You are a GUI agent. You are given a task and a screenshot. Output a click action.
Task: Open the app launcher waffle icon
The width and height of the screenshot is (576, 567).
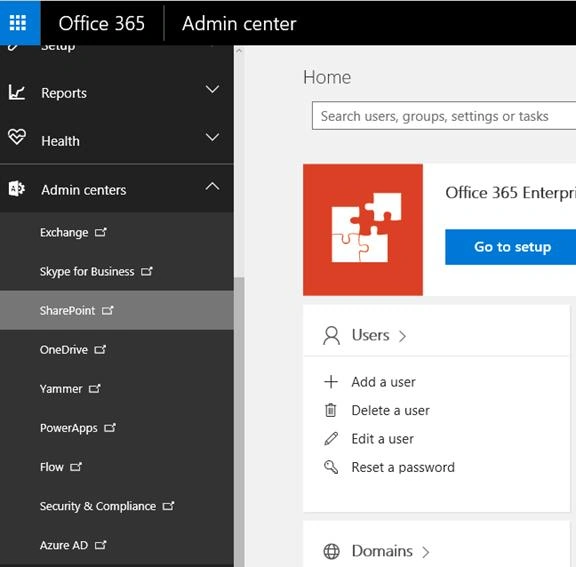click(18, 23)
